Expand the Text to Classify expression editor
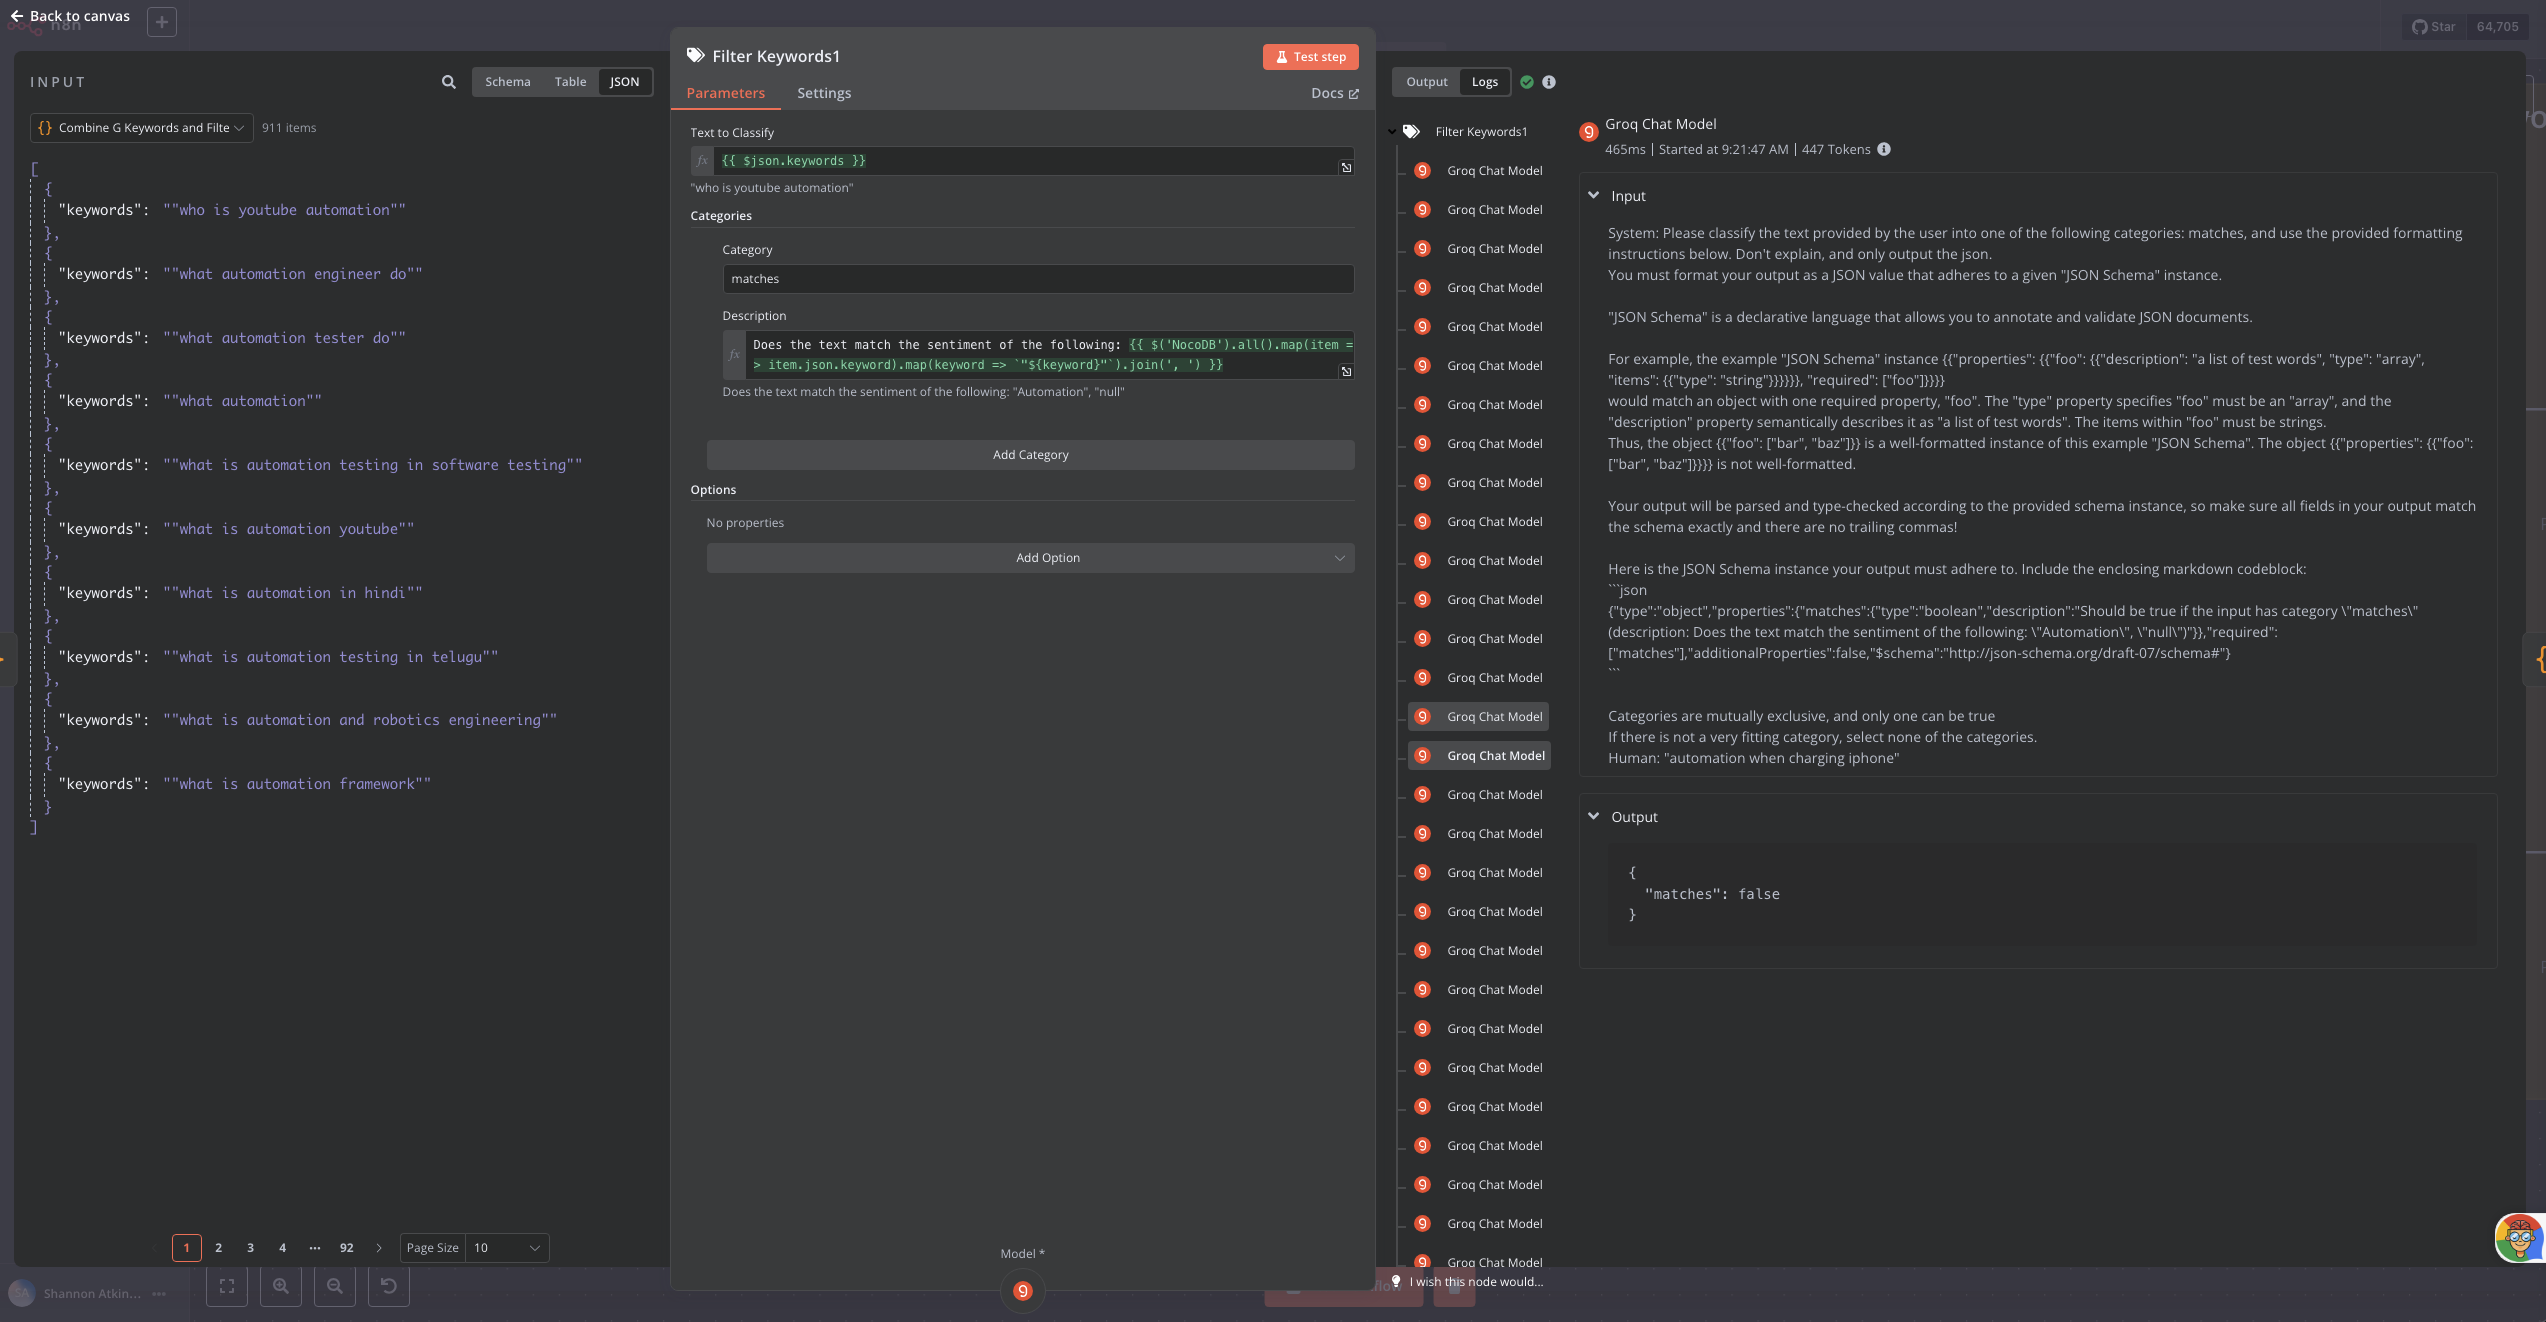This screenshot has width=2546, height=1322. 1346,167
